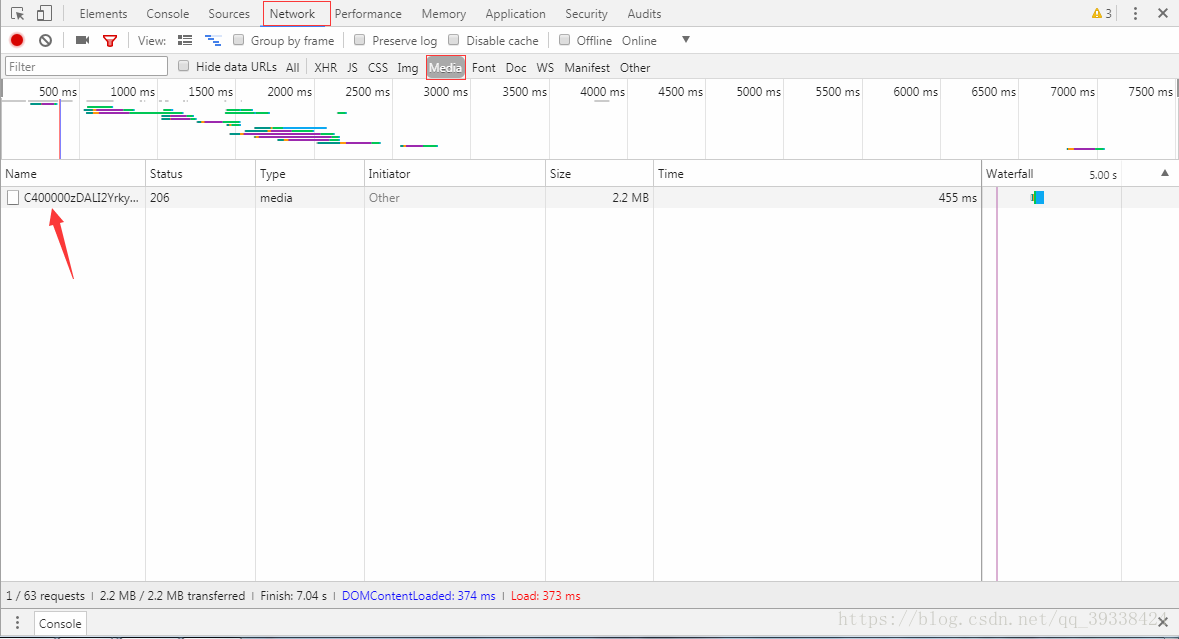The image size is (1179, 639).
Task: Filter requests by Manifest
Action: click(586, 68)
